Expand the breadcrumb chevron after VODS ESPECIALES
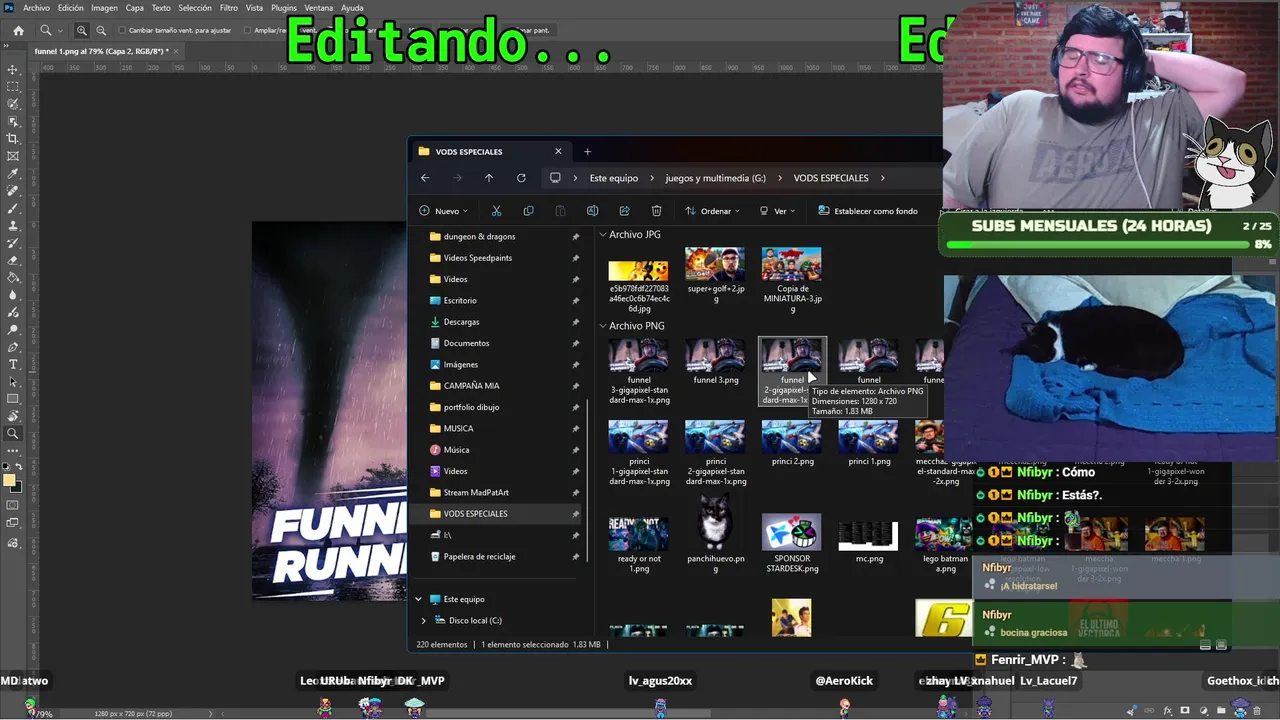The height and width of the screenshot is (720, 1280). point(883,178)
